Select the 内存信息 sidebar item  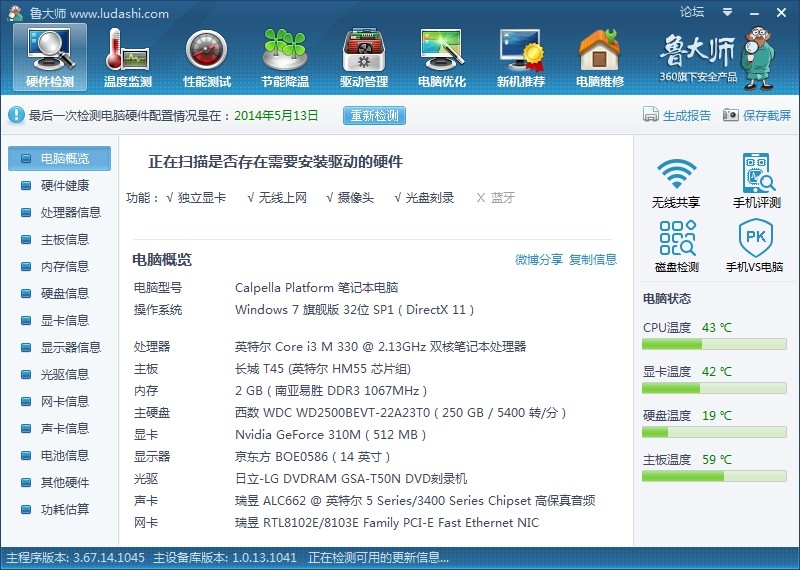coord(59,266)
